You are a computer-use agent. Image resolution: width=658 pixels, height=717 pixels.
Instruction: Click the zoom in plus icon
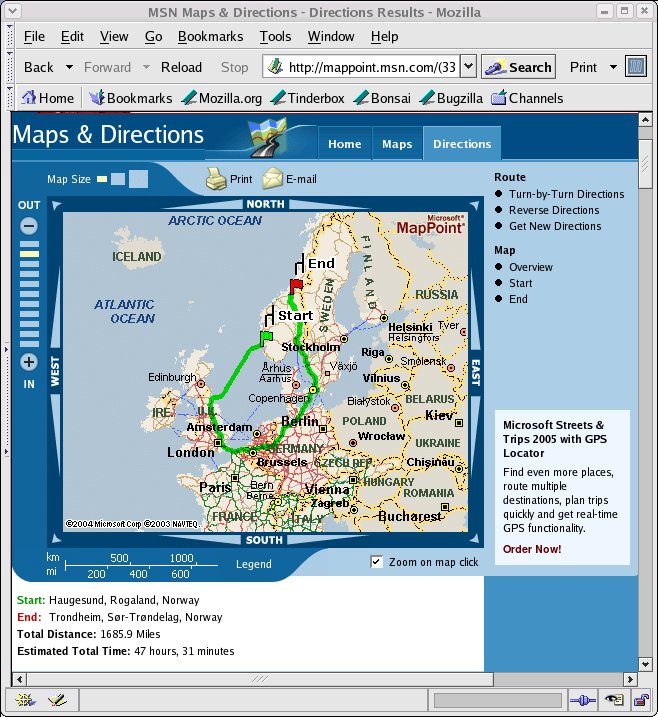(x=29, y=362)
